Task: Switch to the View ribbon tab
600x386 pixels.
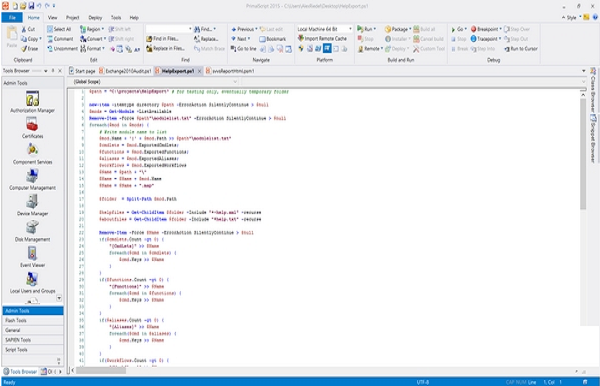Action: [52, 18]
